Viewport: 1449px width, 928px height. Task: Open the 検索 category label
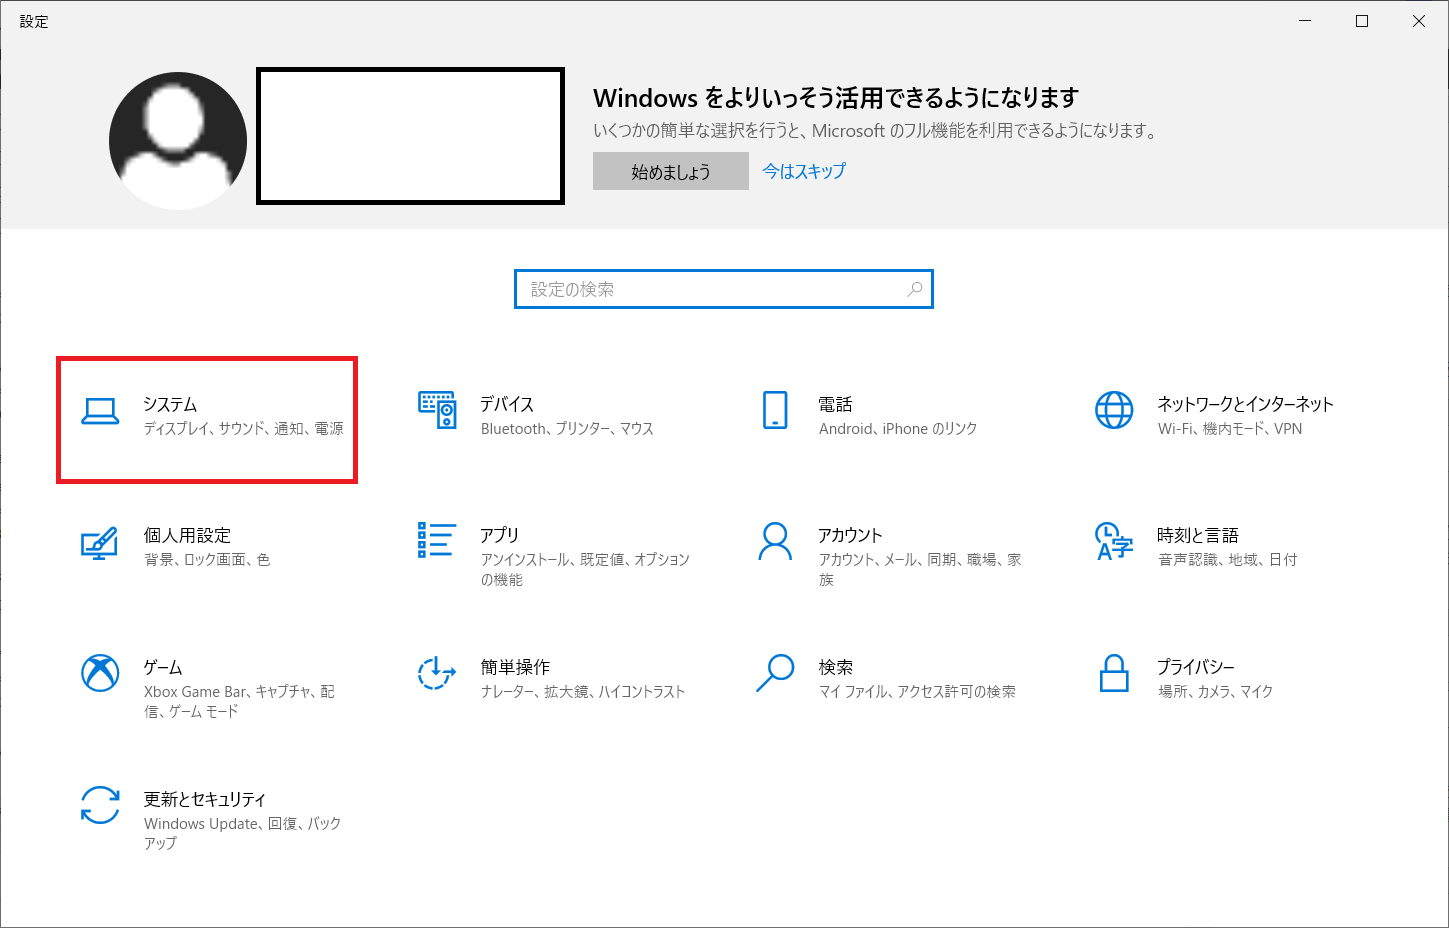coord(836,667)
